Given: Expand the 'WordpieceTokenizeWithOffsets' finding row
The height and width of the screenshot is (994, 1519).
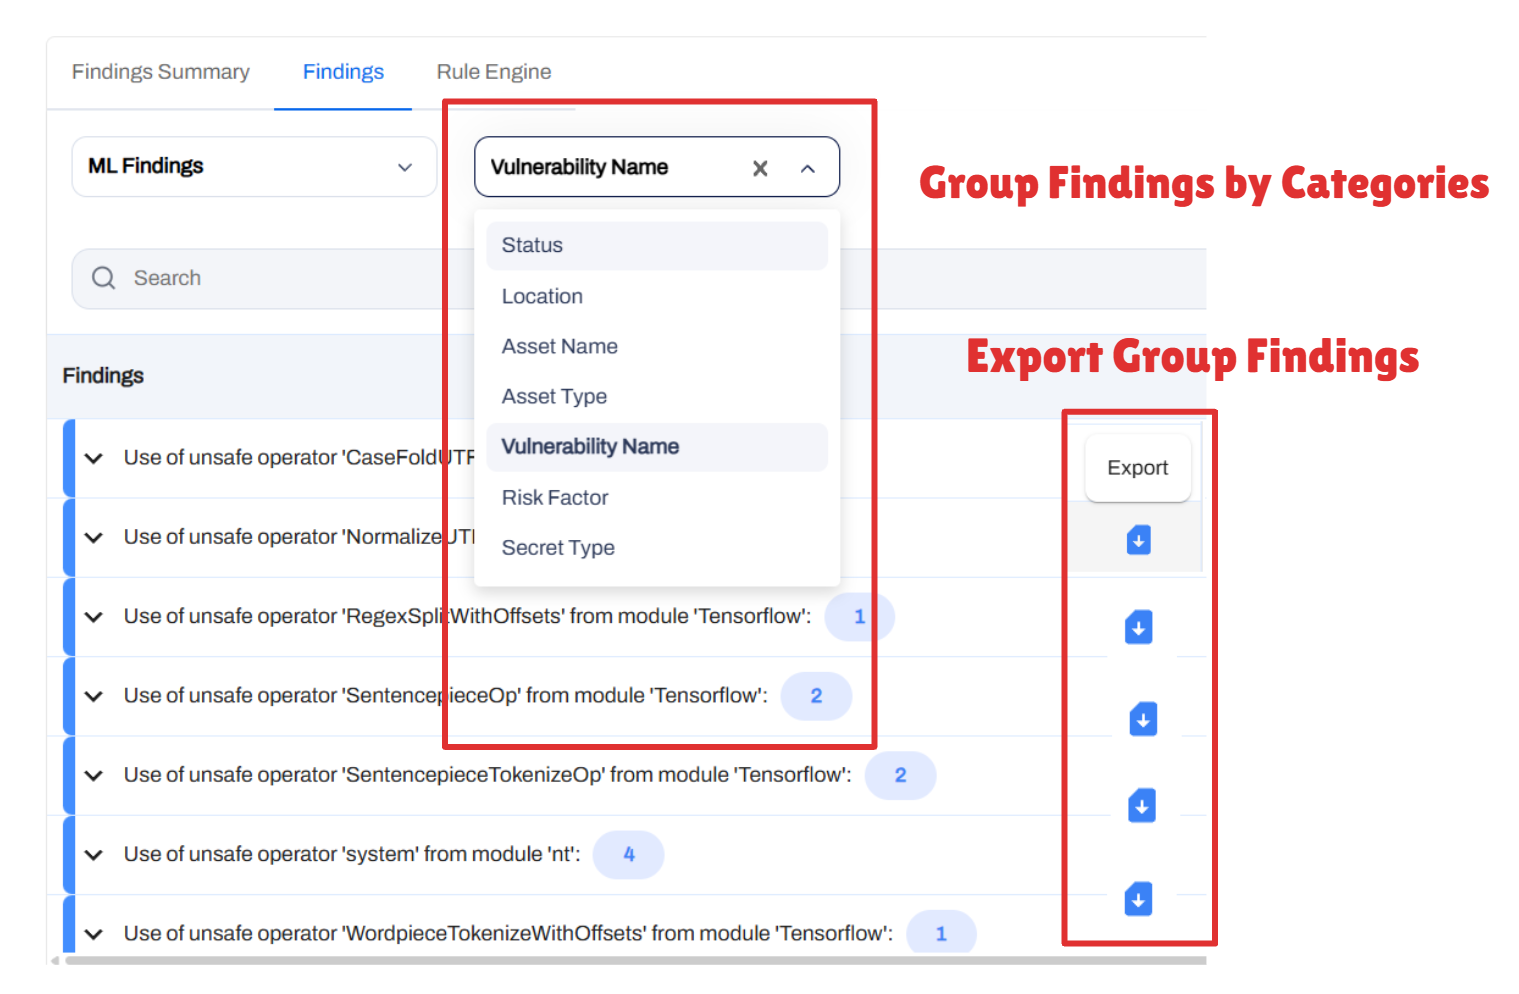Looking at the screenshot, I should click(94, 934).
